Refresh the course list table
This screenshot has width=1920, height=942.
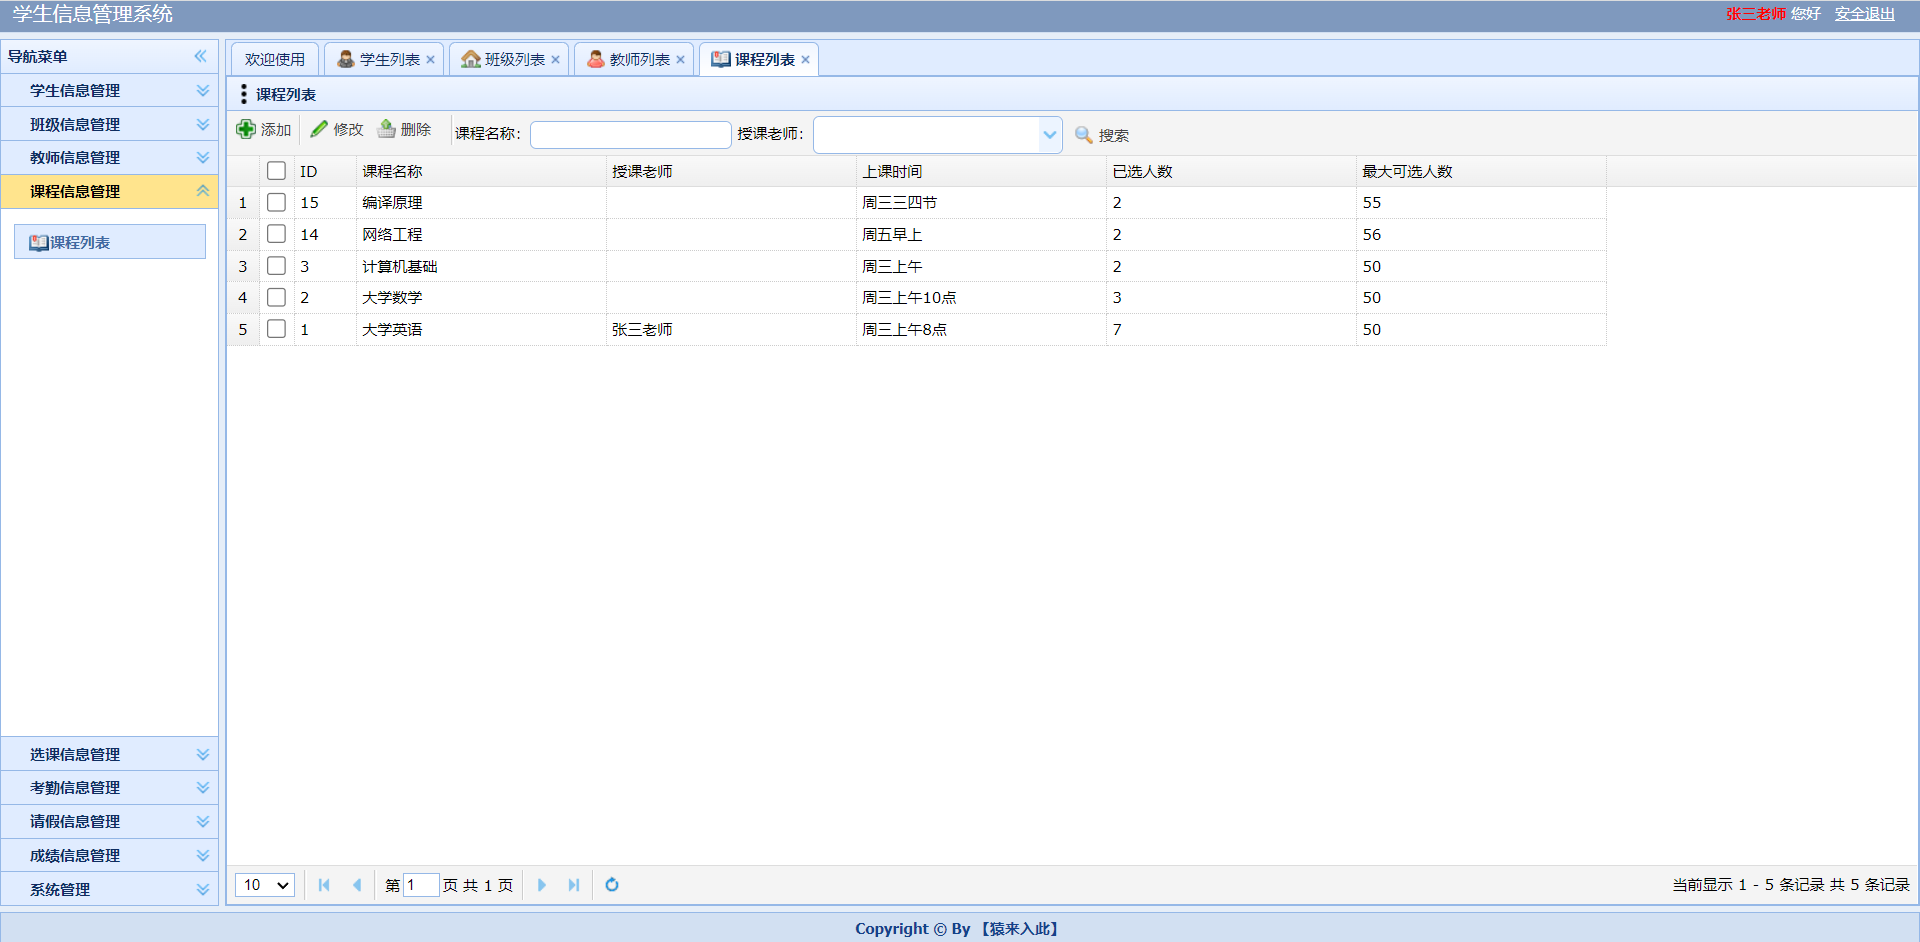click(612, 885)
